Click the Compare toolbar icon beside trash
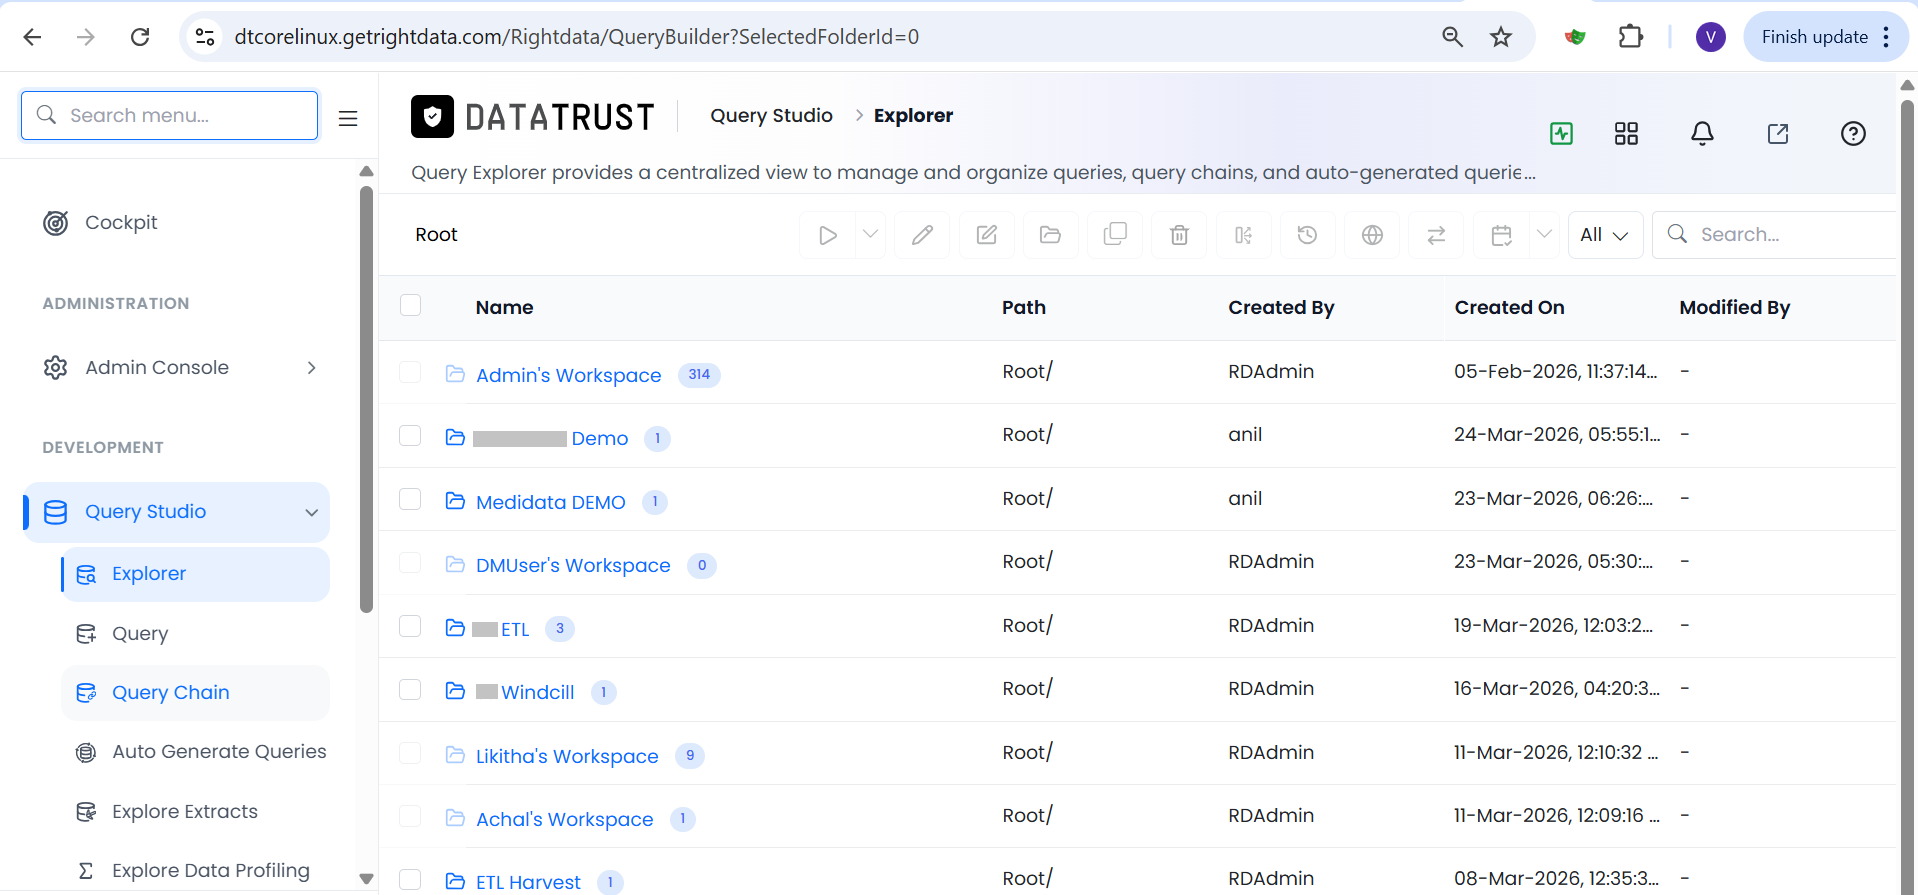Viewport: 1918px width, 895px height. [1243, 235]
